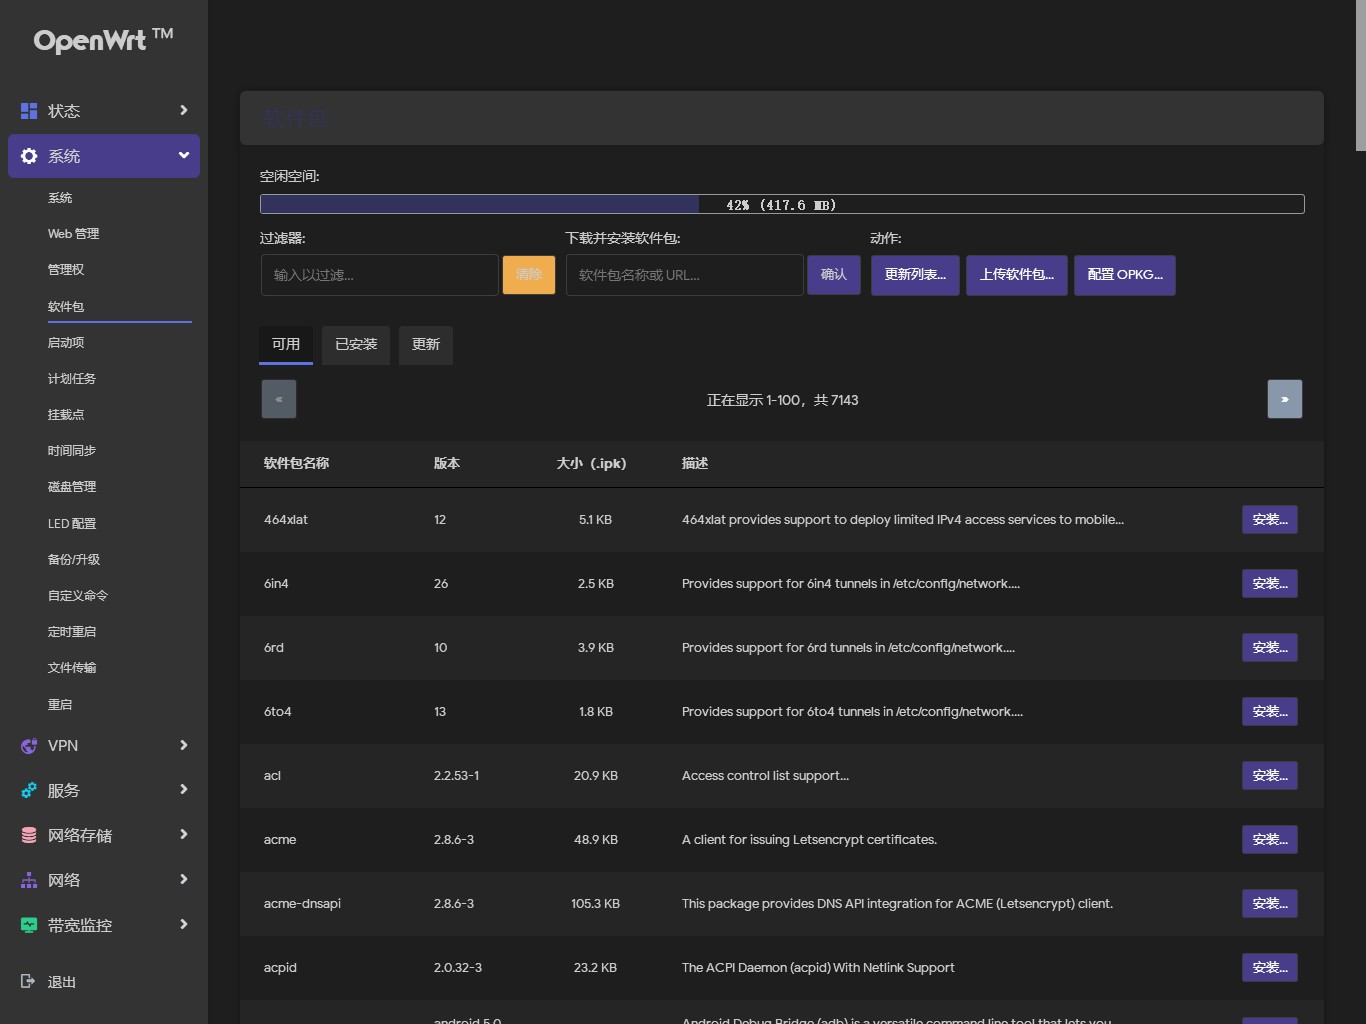Open 挂载点 page
The height and width of the screenshot is (1024, 1366).
[x=66, y=415]
